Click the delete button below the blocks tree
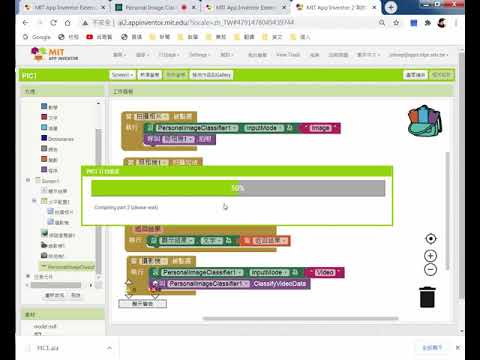 (76, 295)
